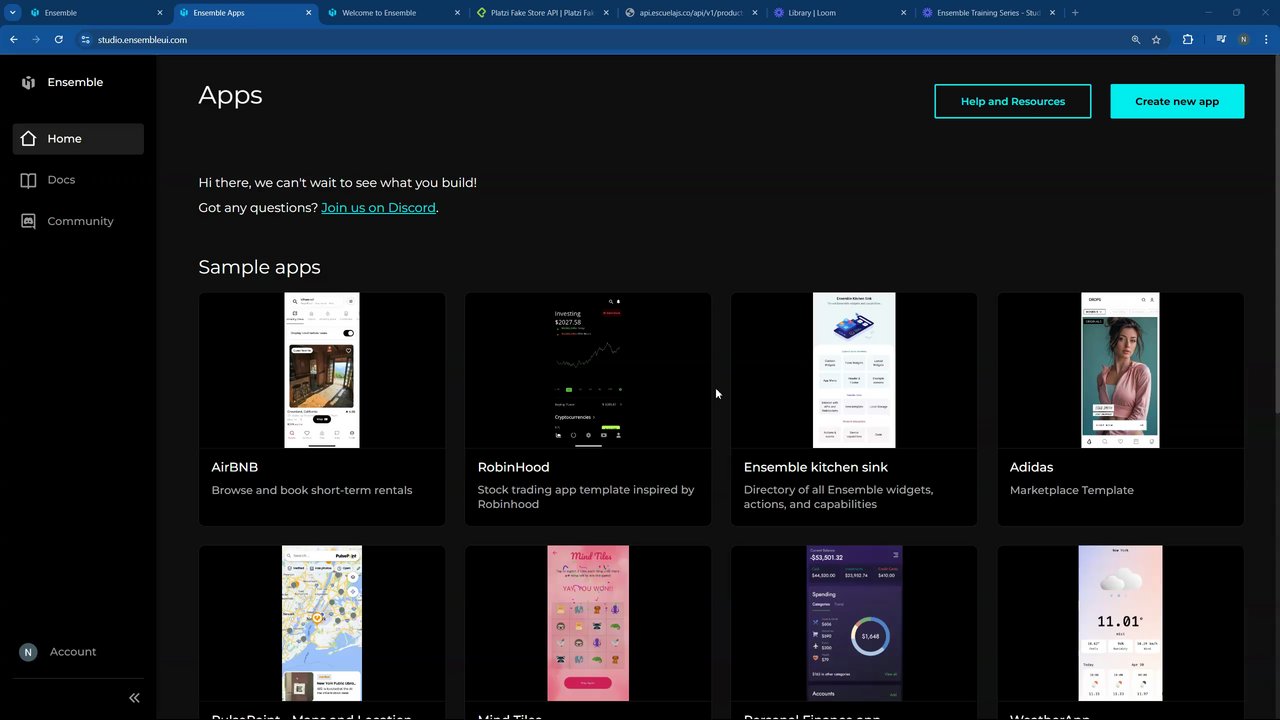1280x720 pixels.
Task: Open the Mind Tiles game thumbnail
Action: 588,623
